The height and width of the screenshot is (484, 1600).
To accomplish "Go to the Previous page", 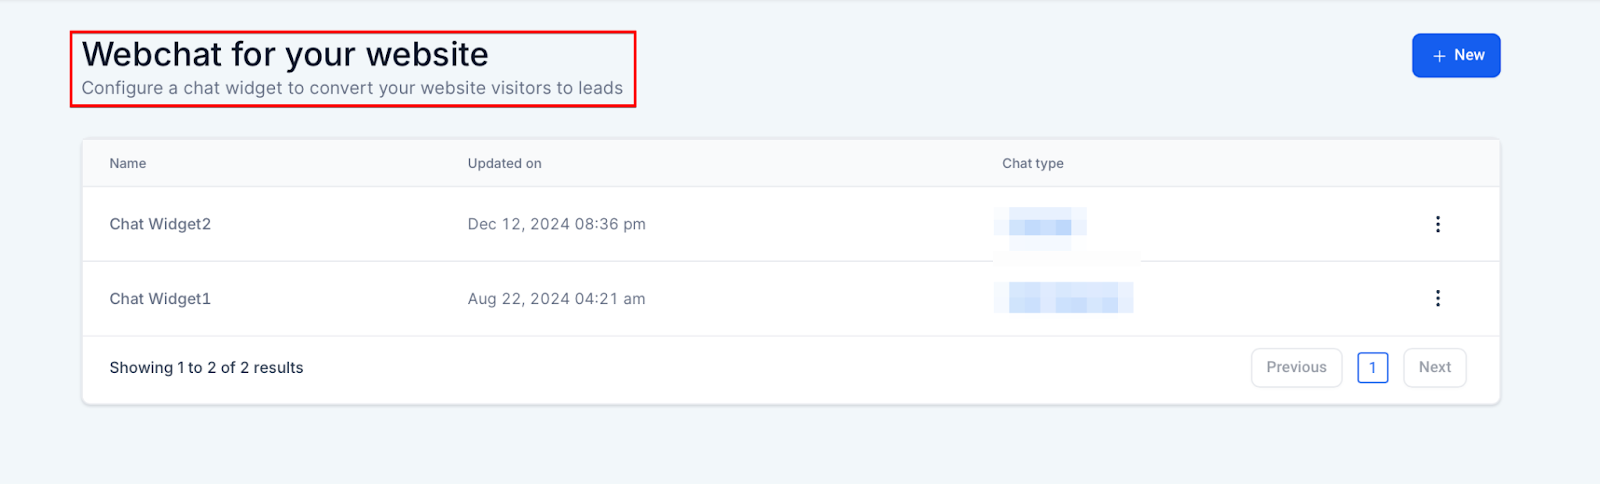I will coord(1296,367).
